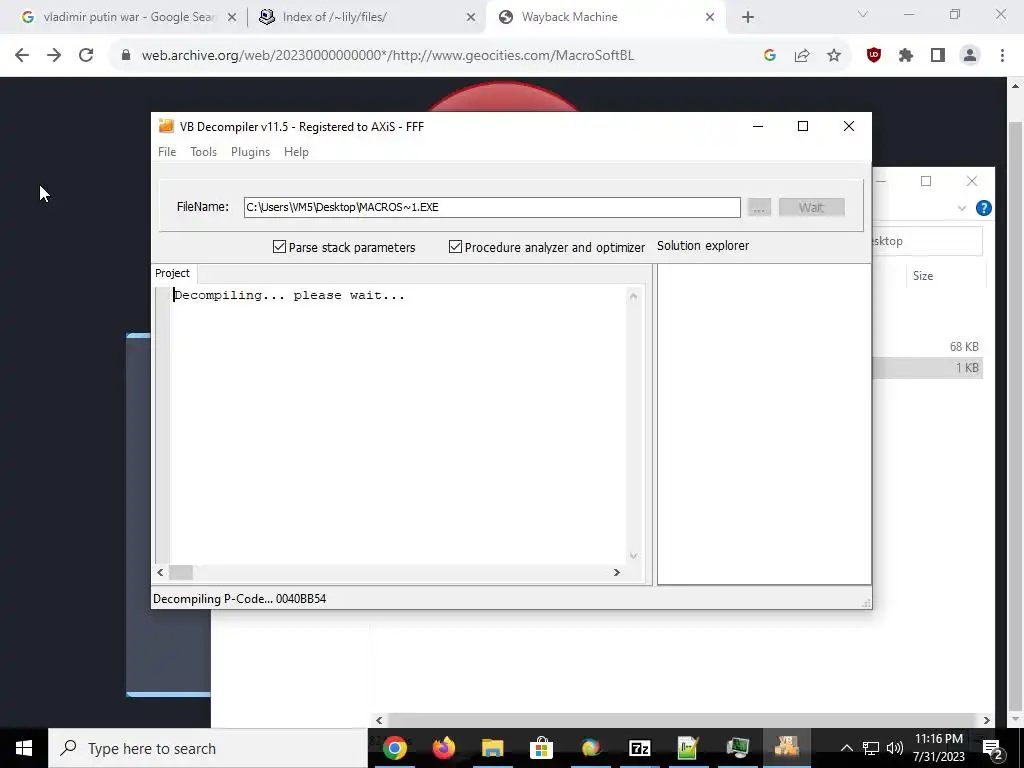
Task: Click the 'Decompiling... please wait...' text
Action: pos(289,295)
